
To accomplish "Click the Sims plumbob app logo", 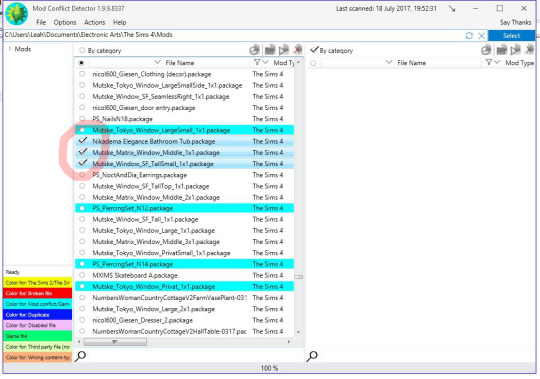I will [16, 14].
